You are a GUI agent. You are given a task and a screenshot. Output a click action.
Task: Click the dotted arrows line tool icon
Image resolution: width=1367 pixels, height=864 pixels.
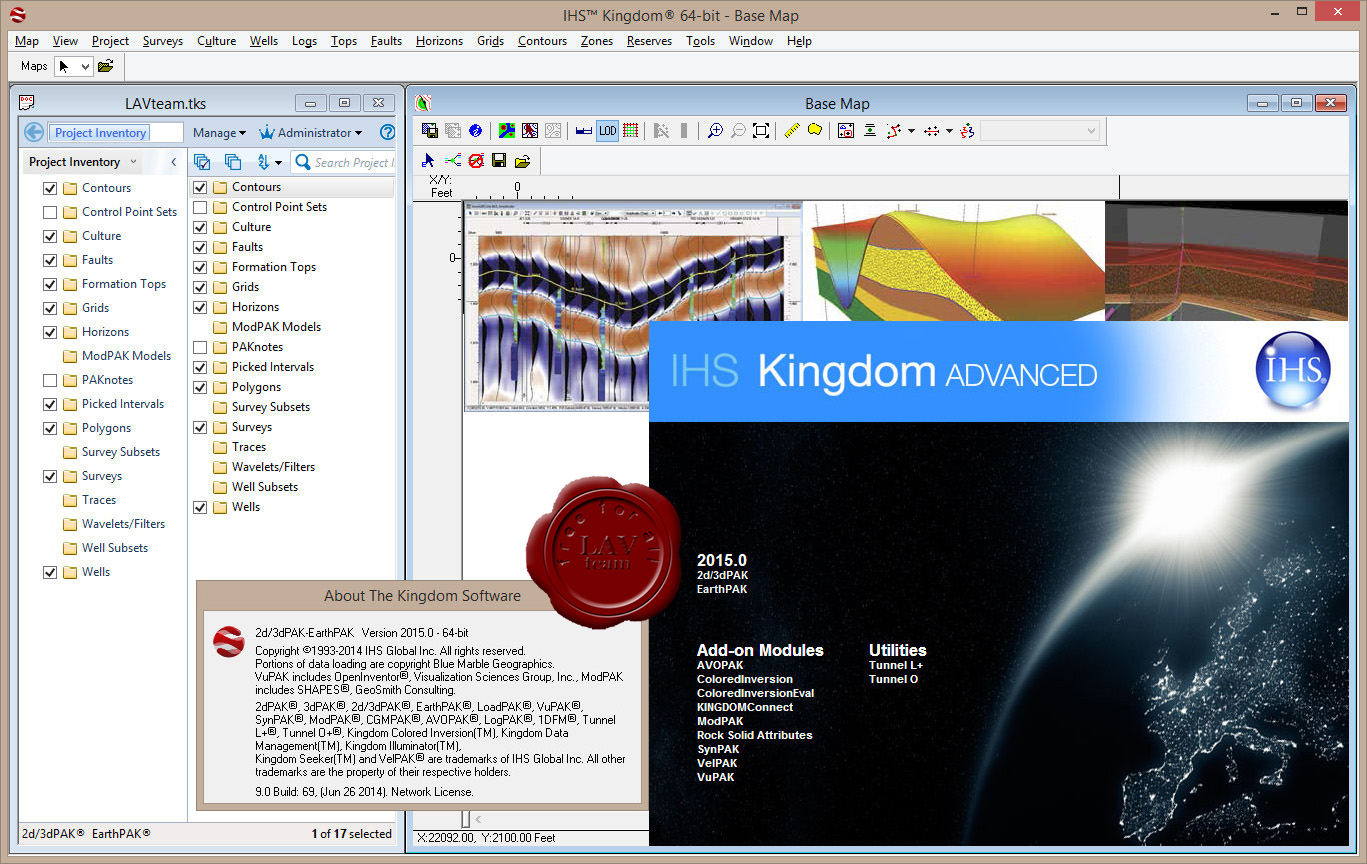931,131
